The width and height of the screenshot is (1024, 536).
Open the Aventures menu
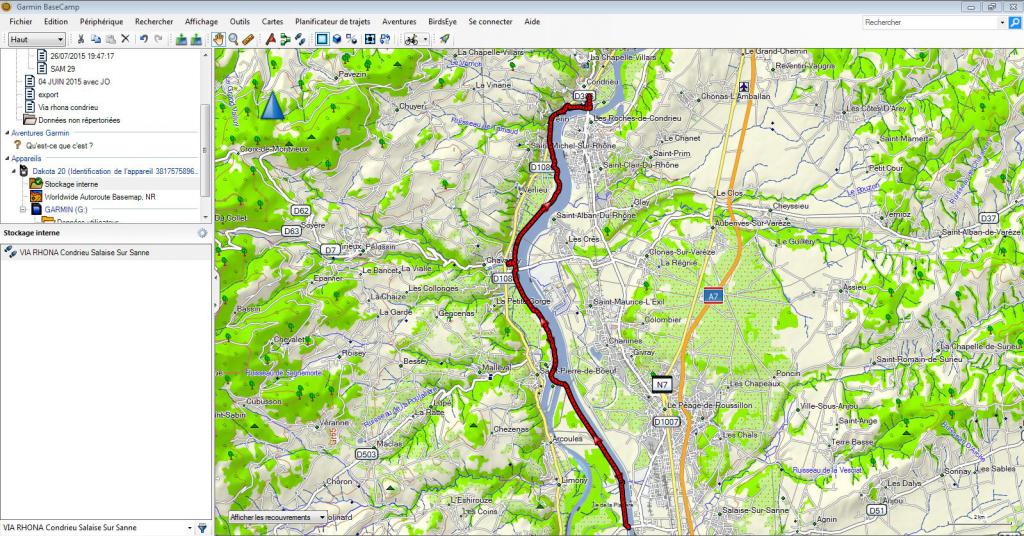399,22
